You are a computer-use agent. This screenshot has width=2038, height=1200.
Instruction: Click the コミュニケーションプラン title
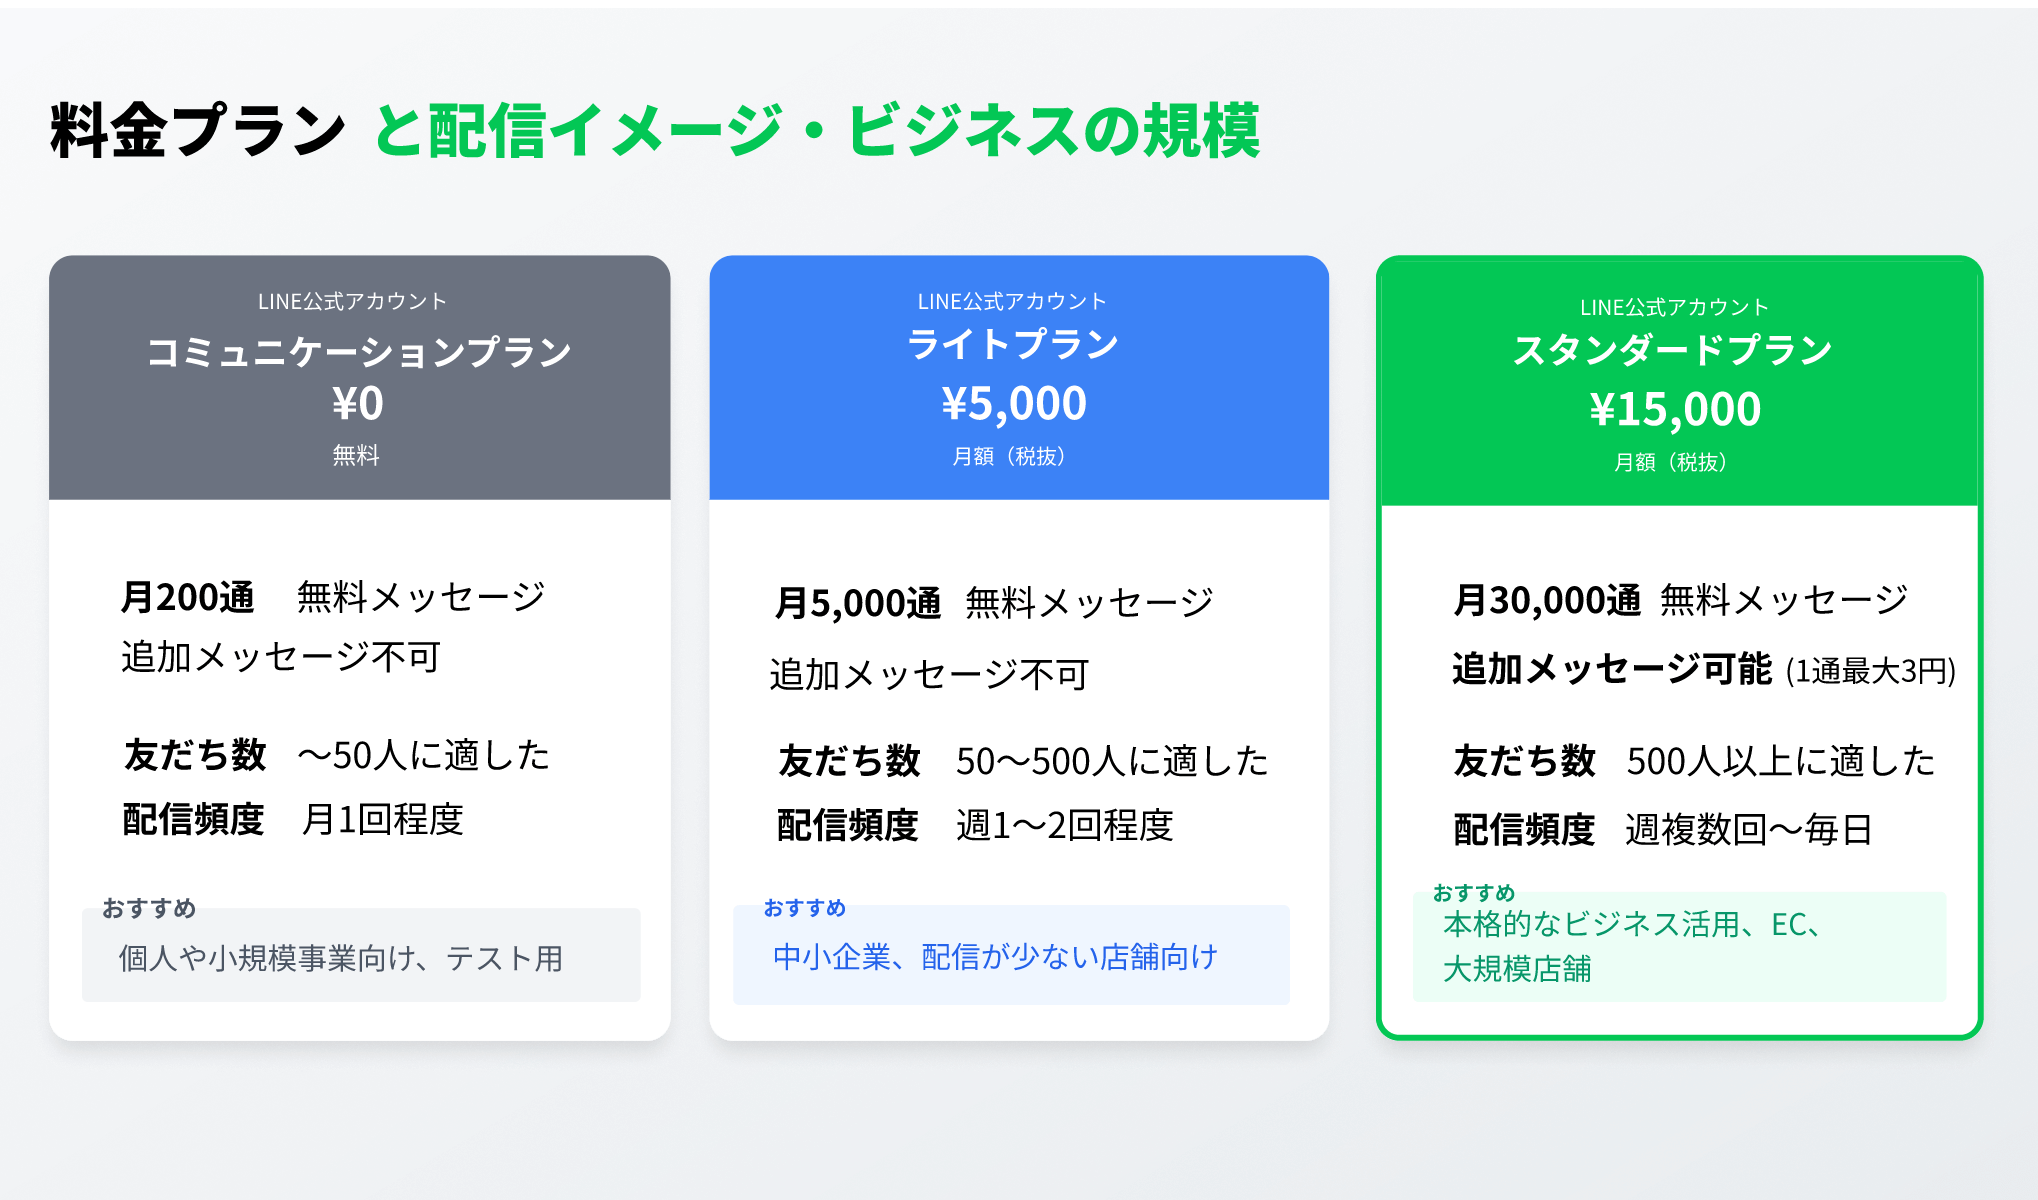pyautogui.click(x=359, y=351)
